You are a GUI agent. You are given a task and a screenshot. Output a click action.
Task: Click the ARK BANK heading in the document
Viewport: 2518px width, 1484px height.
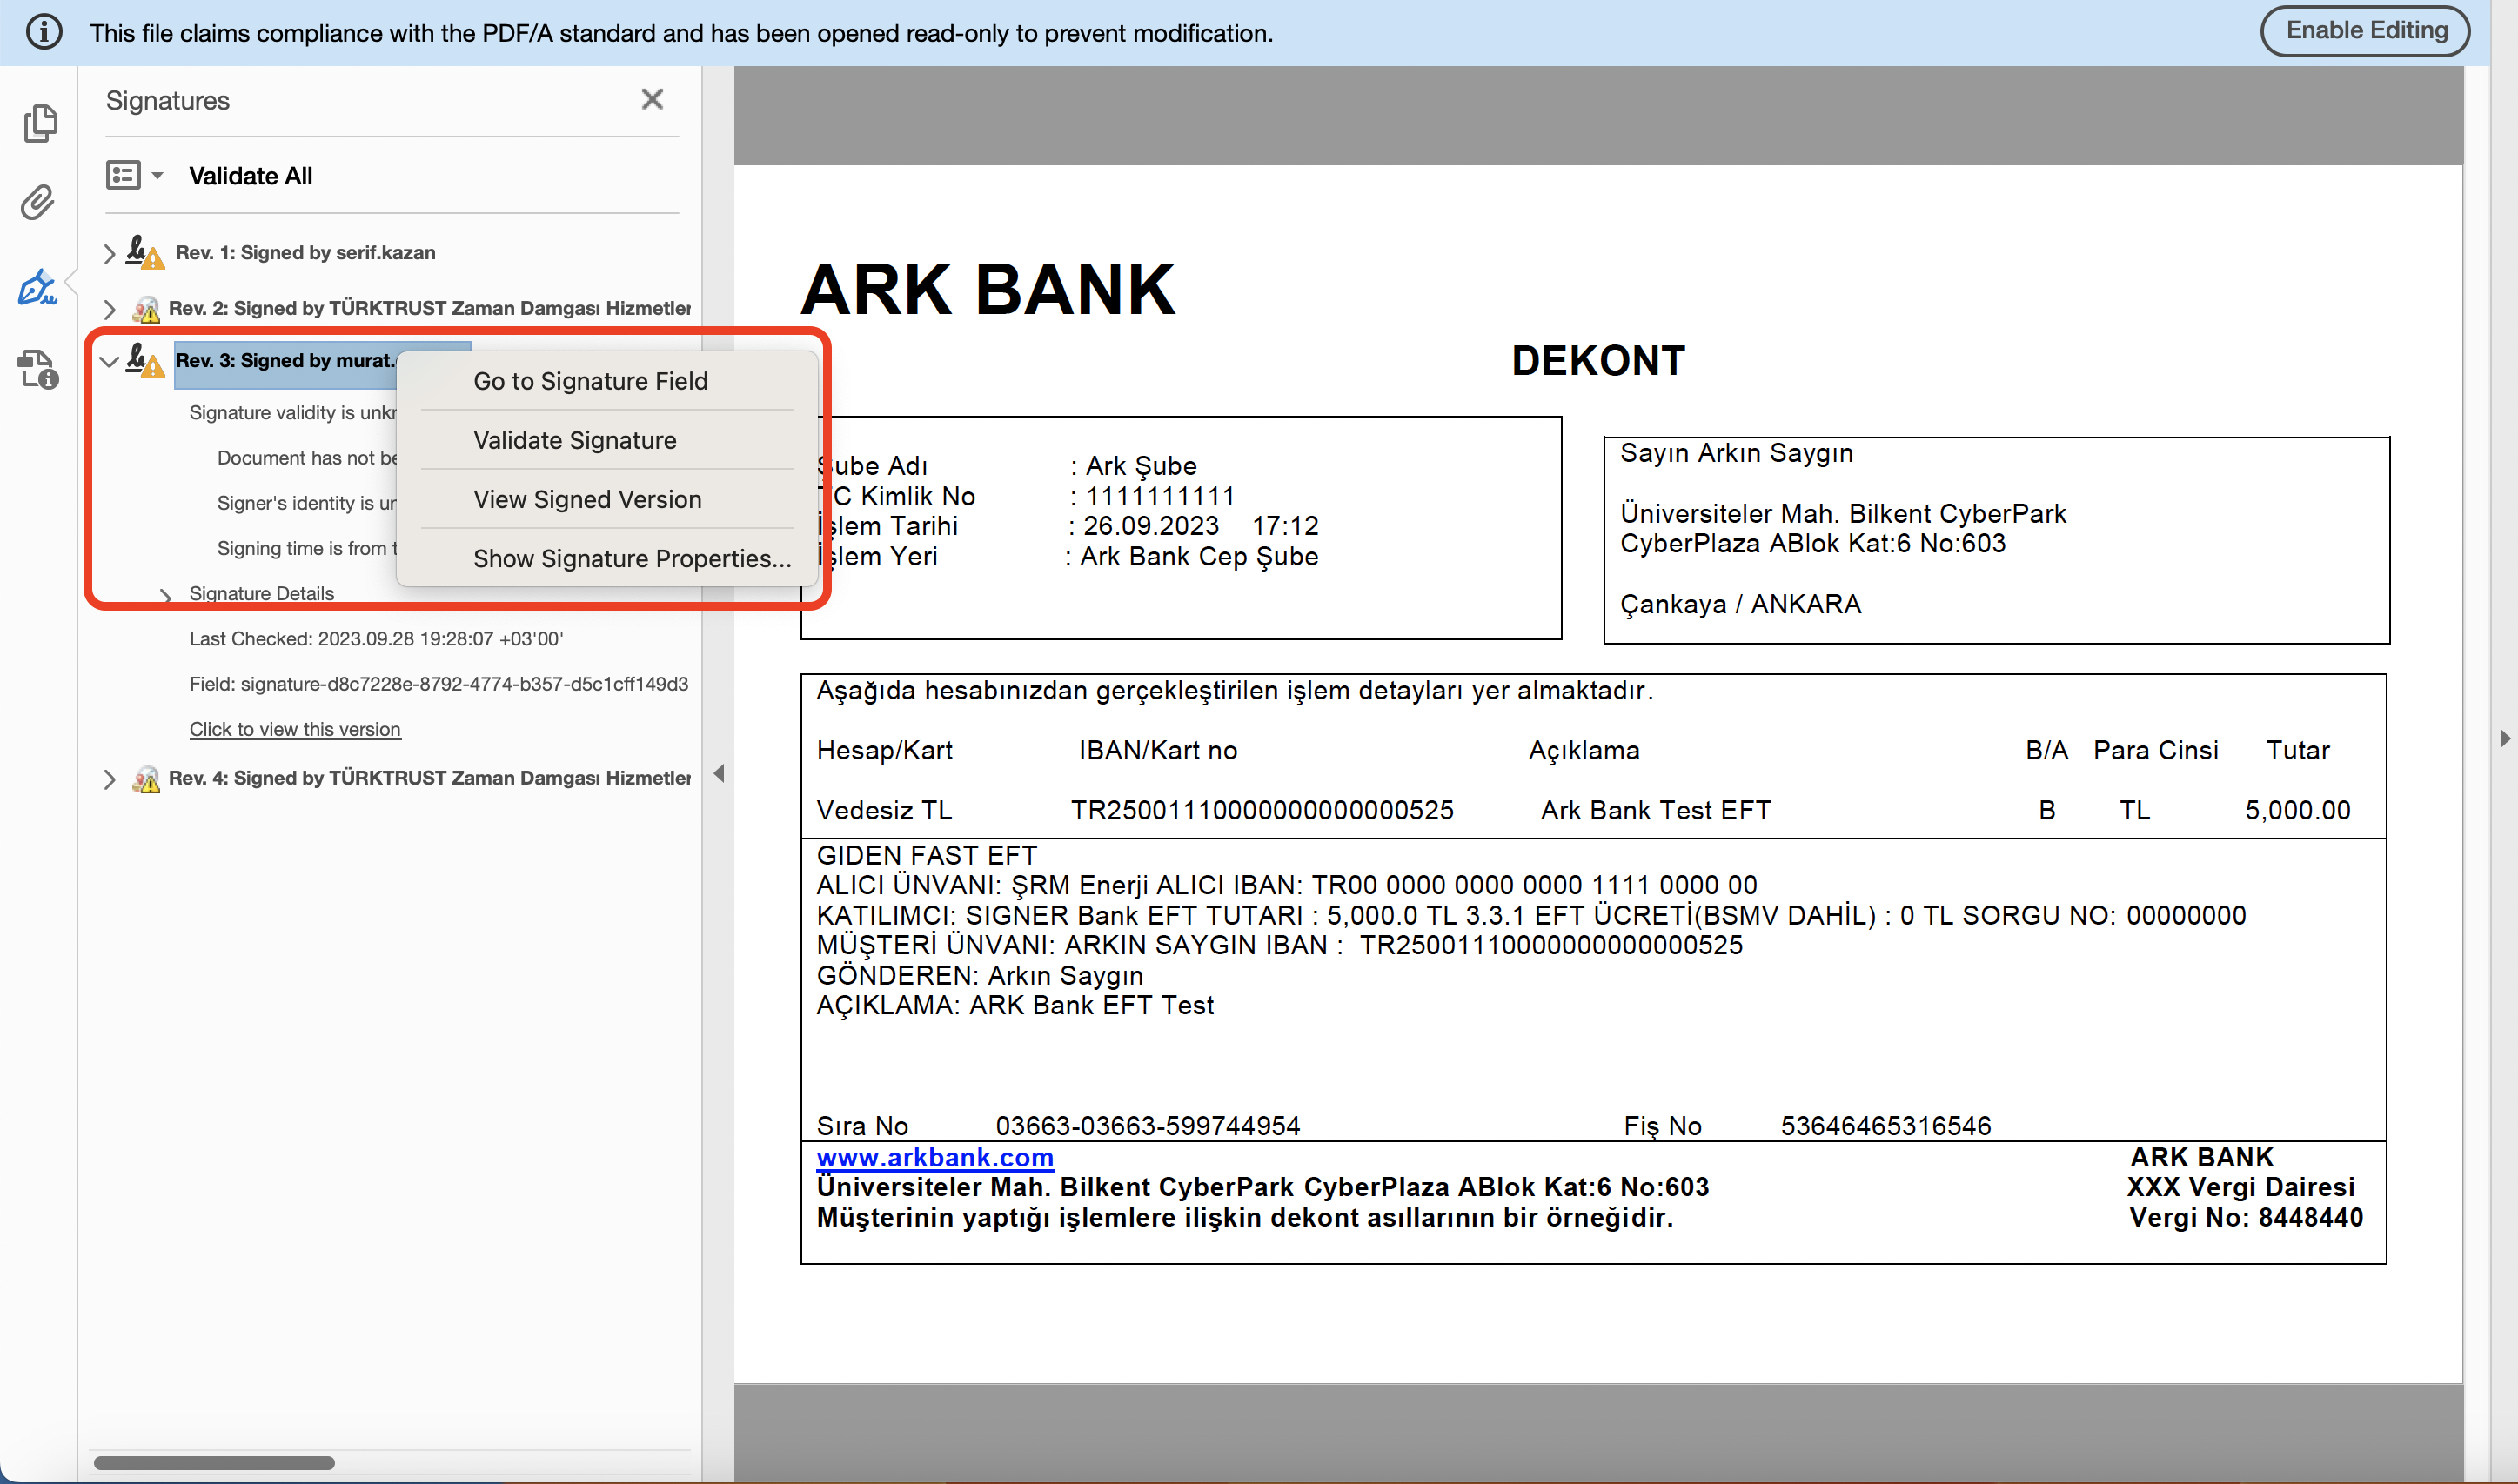[988, 290]
